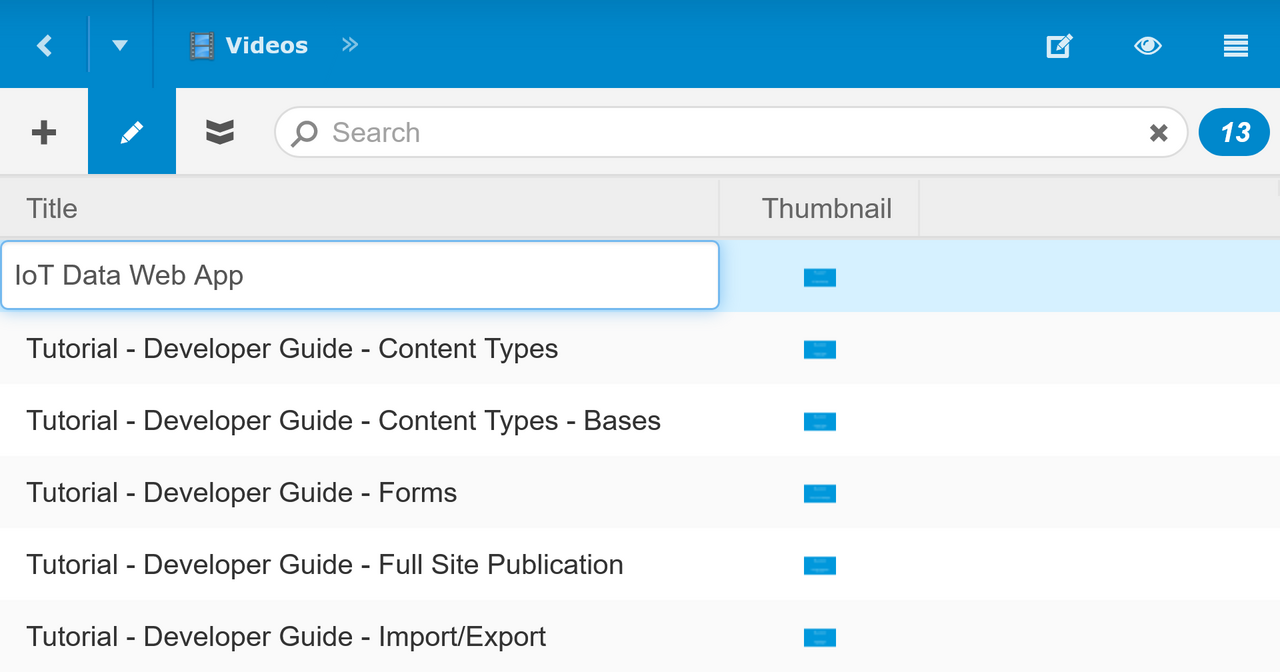Open Tutorial - Developer Guide - Content Types row
This screenshot has height=672, width=1280.
click(292, 349)
